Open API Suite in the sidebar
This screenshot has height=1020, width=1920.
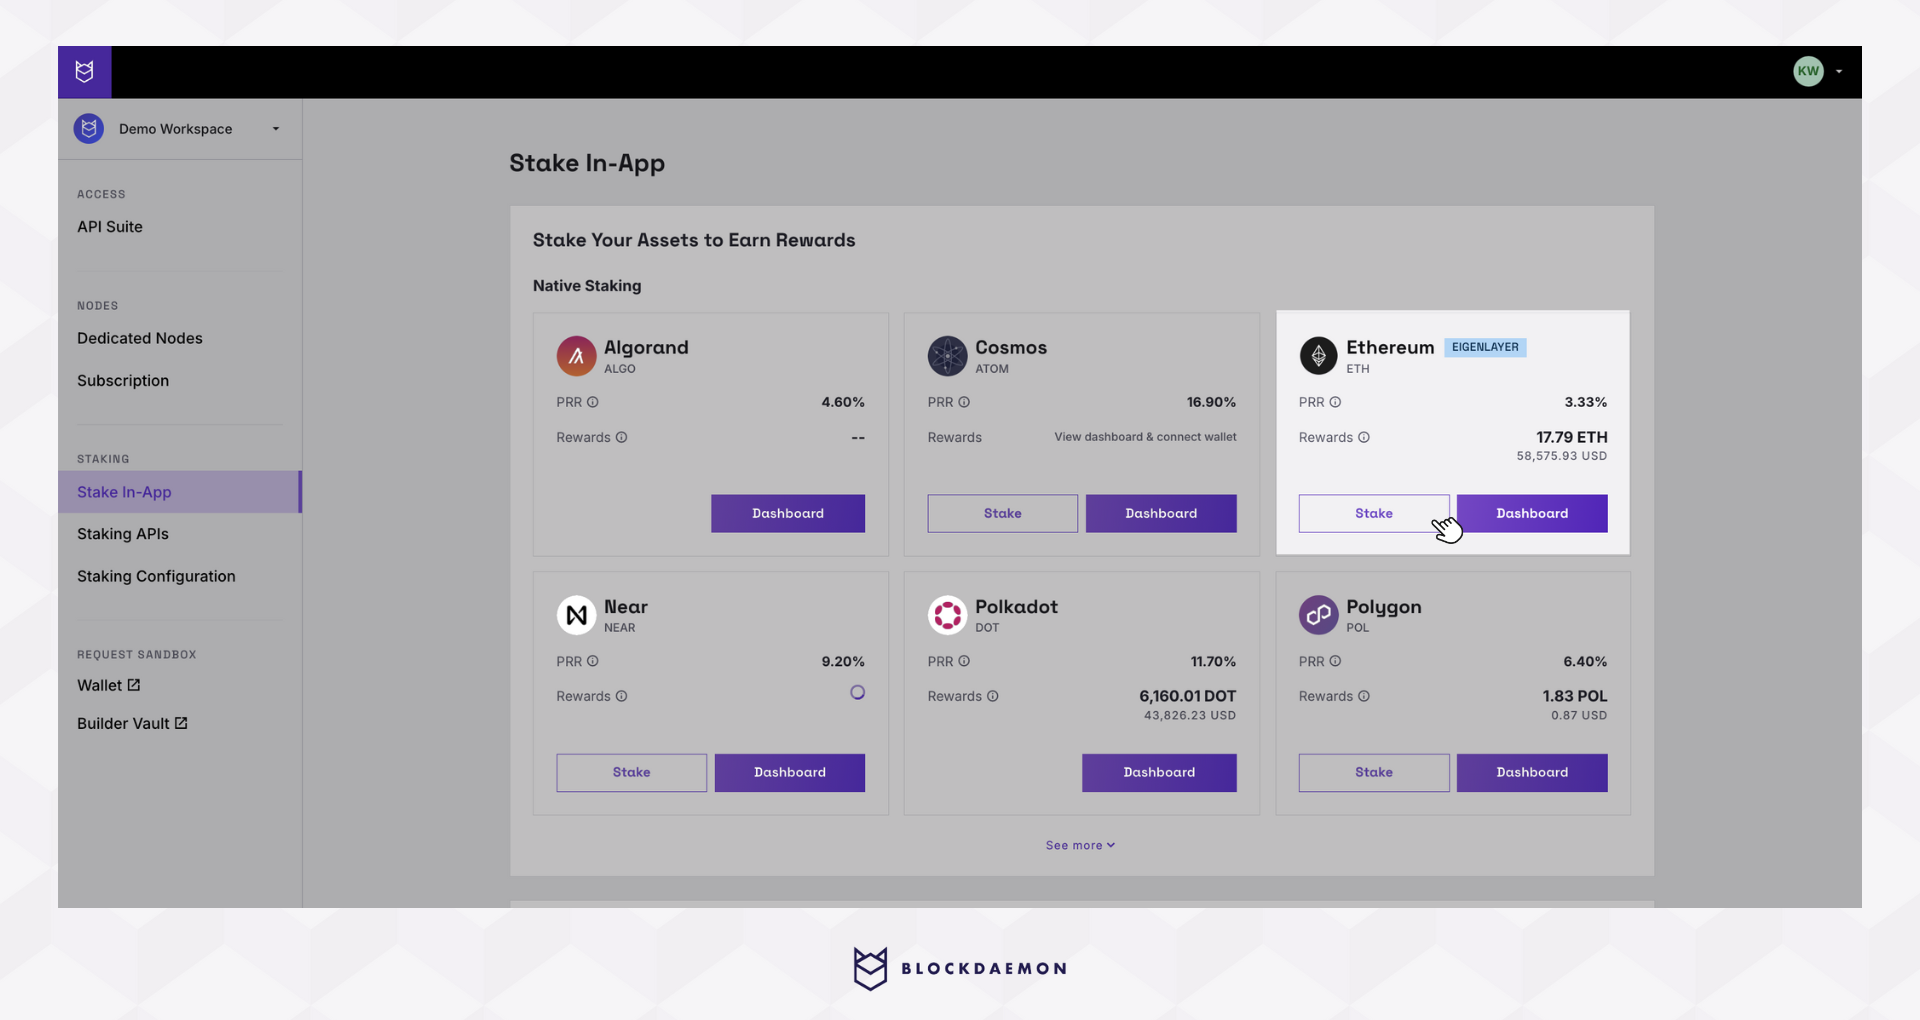pos(110,227)
